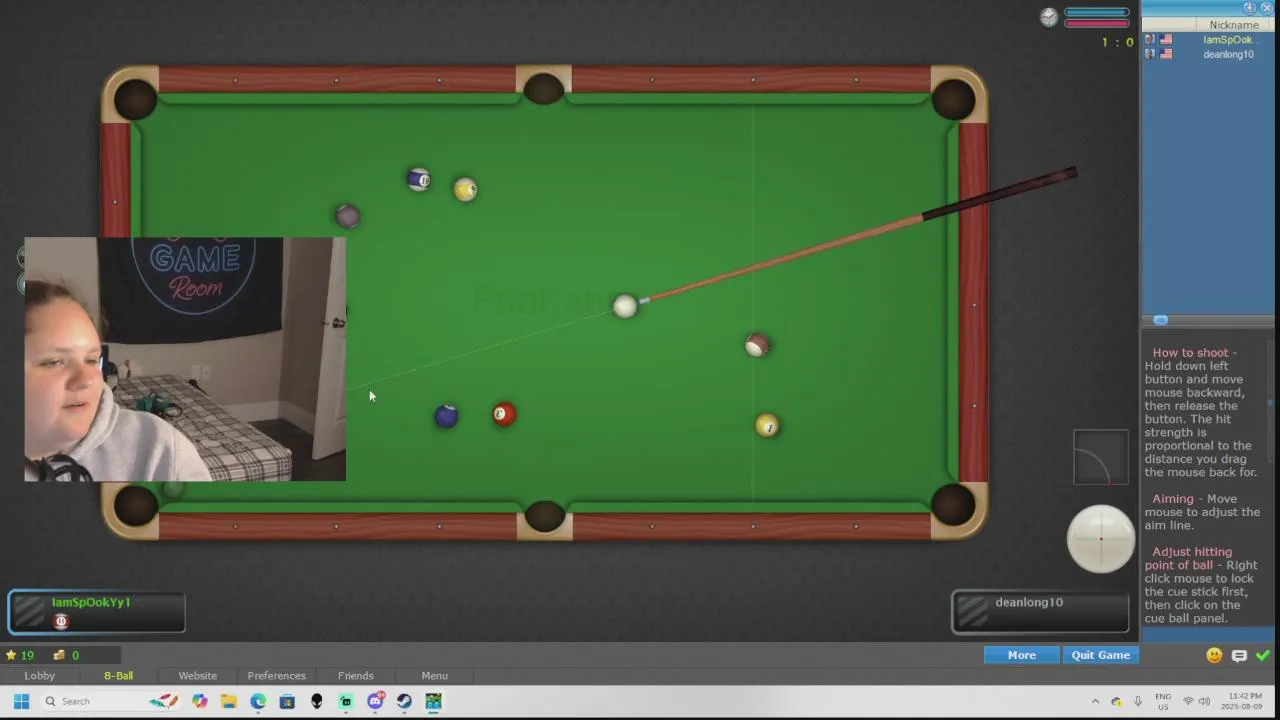
Task: Open Microsoft Edge from the taskbar
Action: [x=258, y=701]
